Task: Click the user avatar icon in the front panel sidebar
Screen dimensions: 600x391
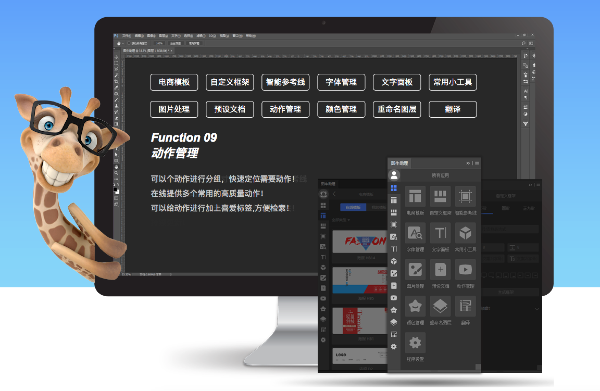Action: click(x=394, y=175)
